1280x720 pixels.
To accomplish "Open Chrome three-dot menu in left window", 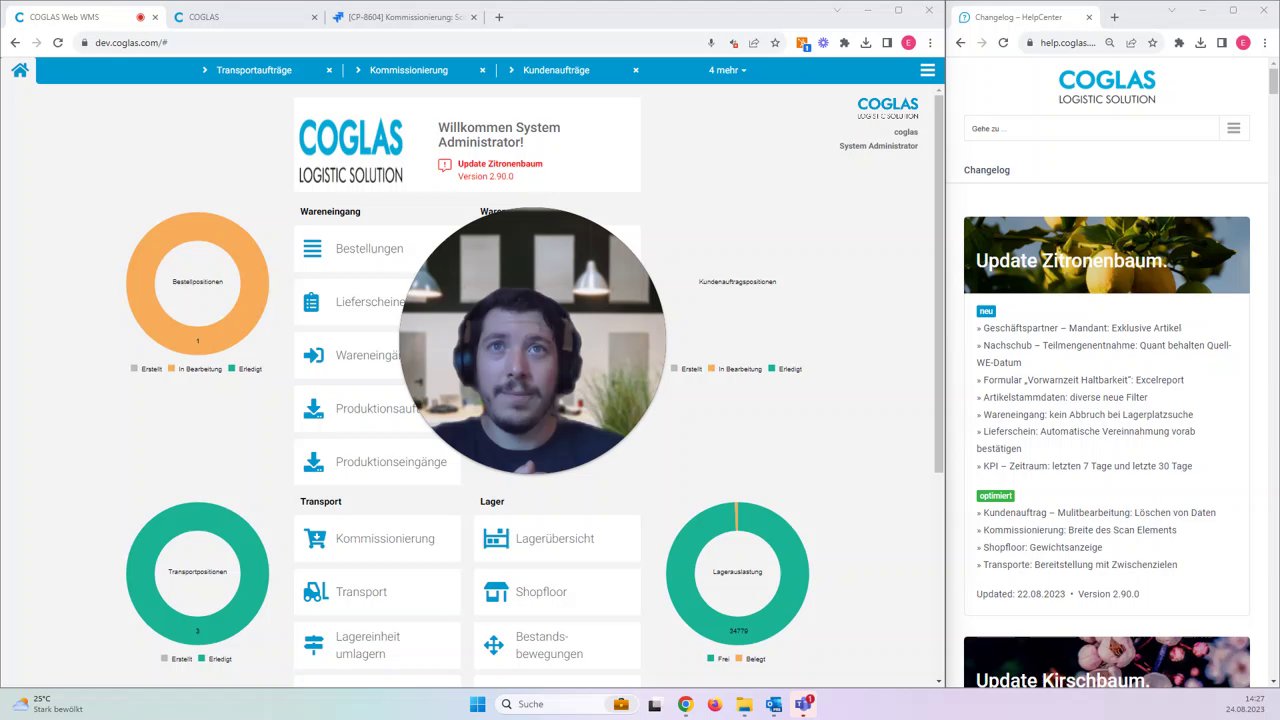I will coord(930,43).
